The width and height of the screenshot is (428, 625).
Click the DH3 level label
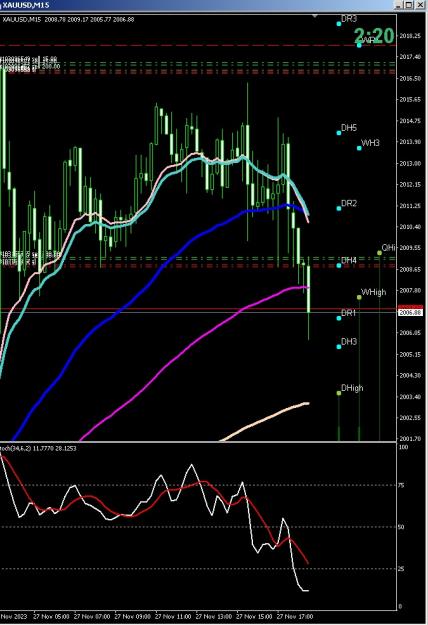click(x=349, y=342)
